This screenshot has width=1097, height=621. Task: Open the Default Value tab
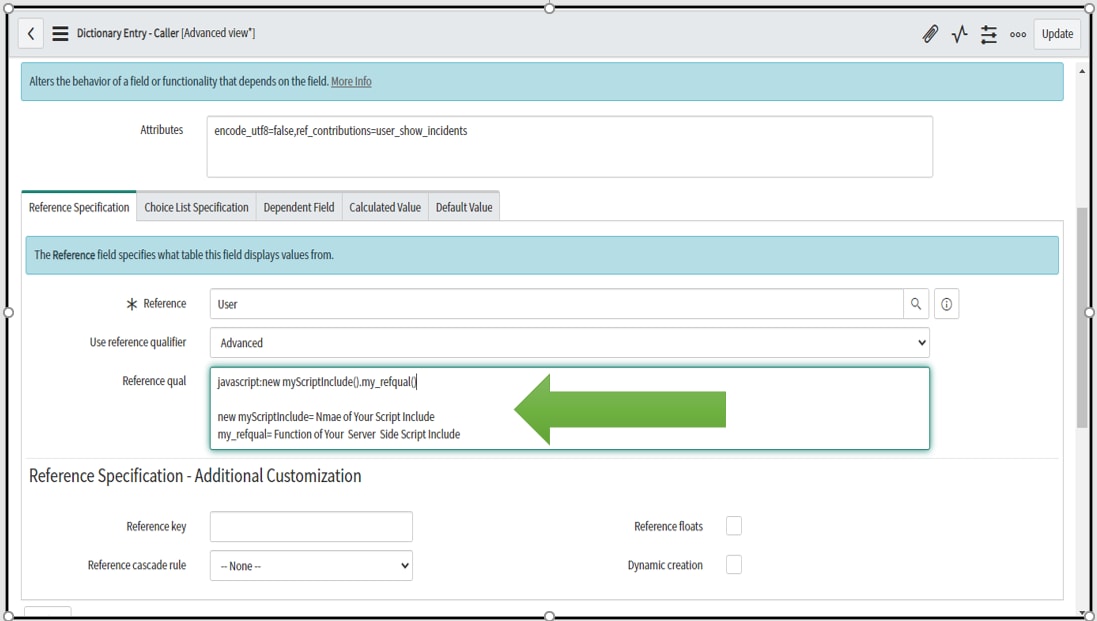(x=464, y=207)
